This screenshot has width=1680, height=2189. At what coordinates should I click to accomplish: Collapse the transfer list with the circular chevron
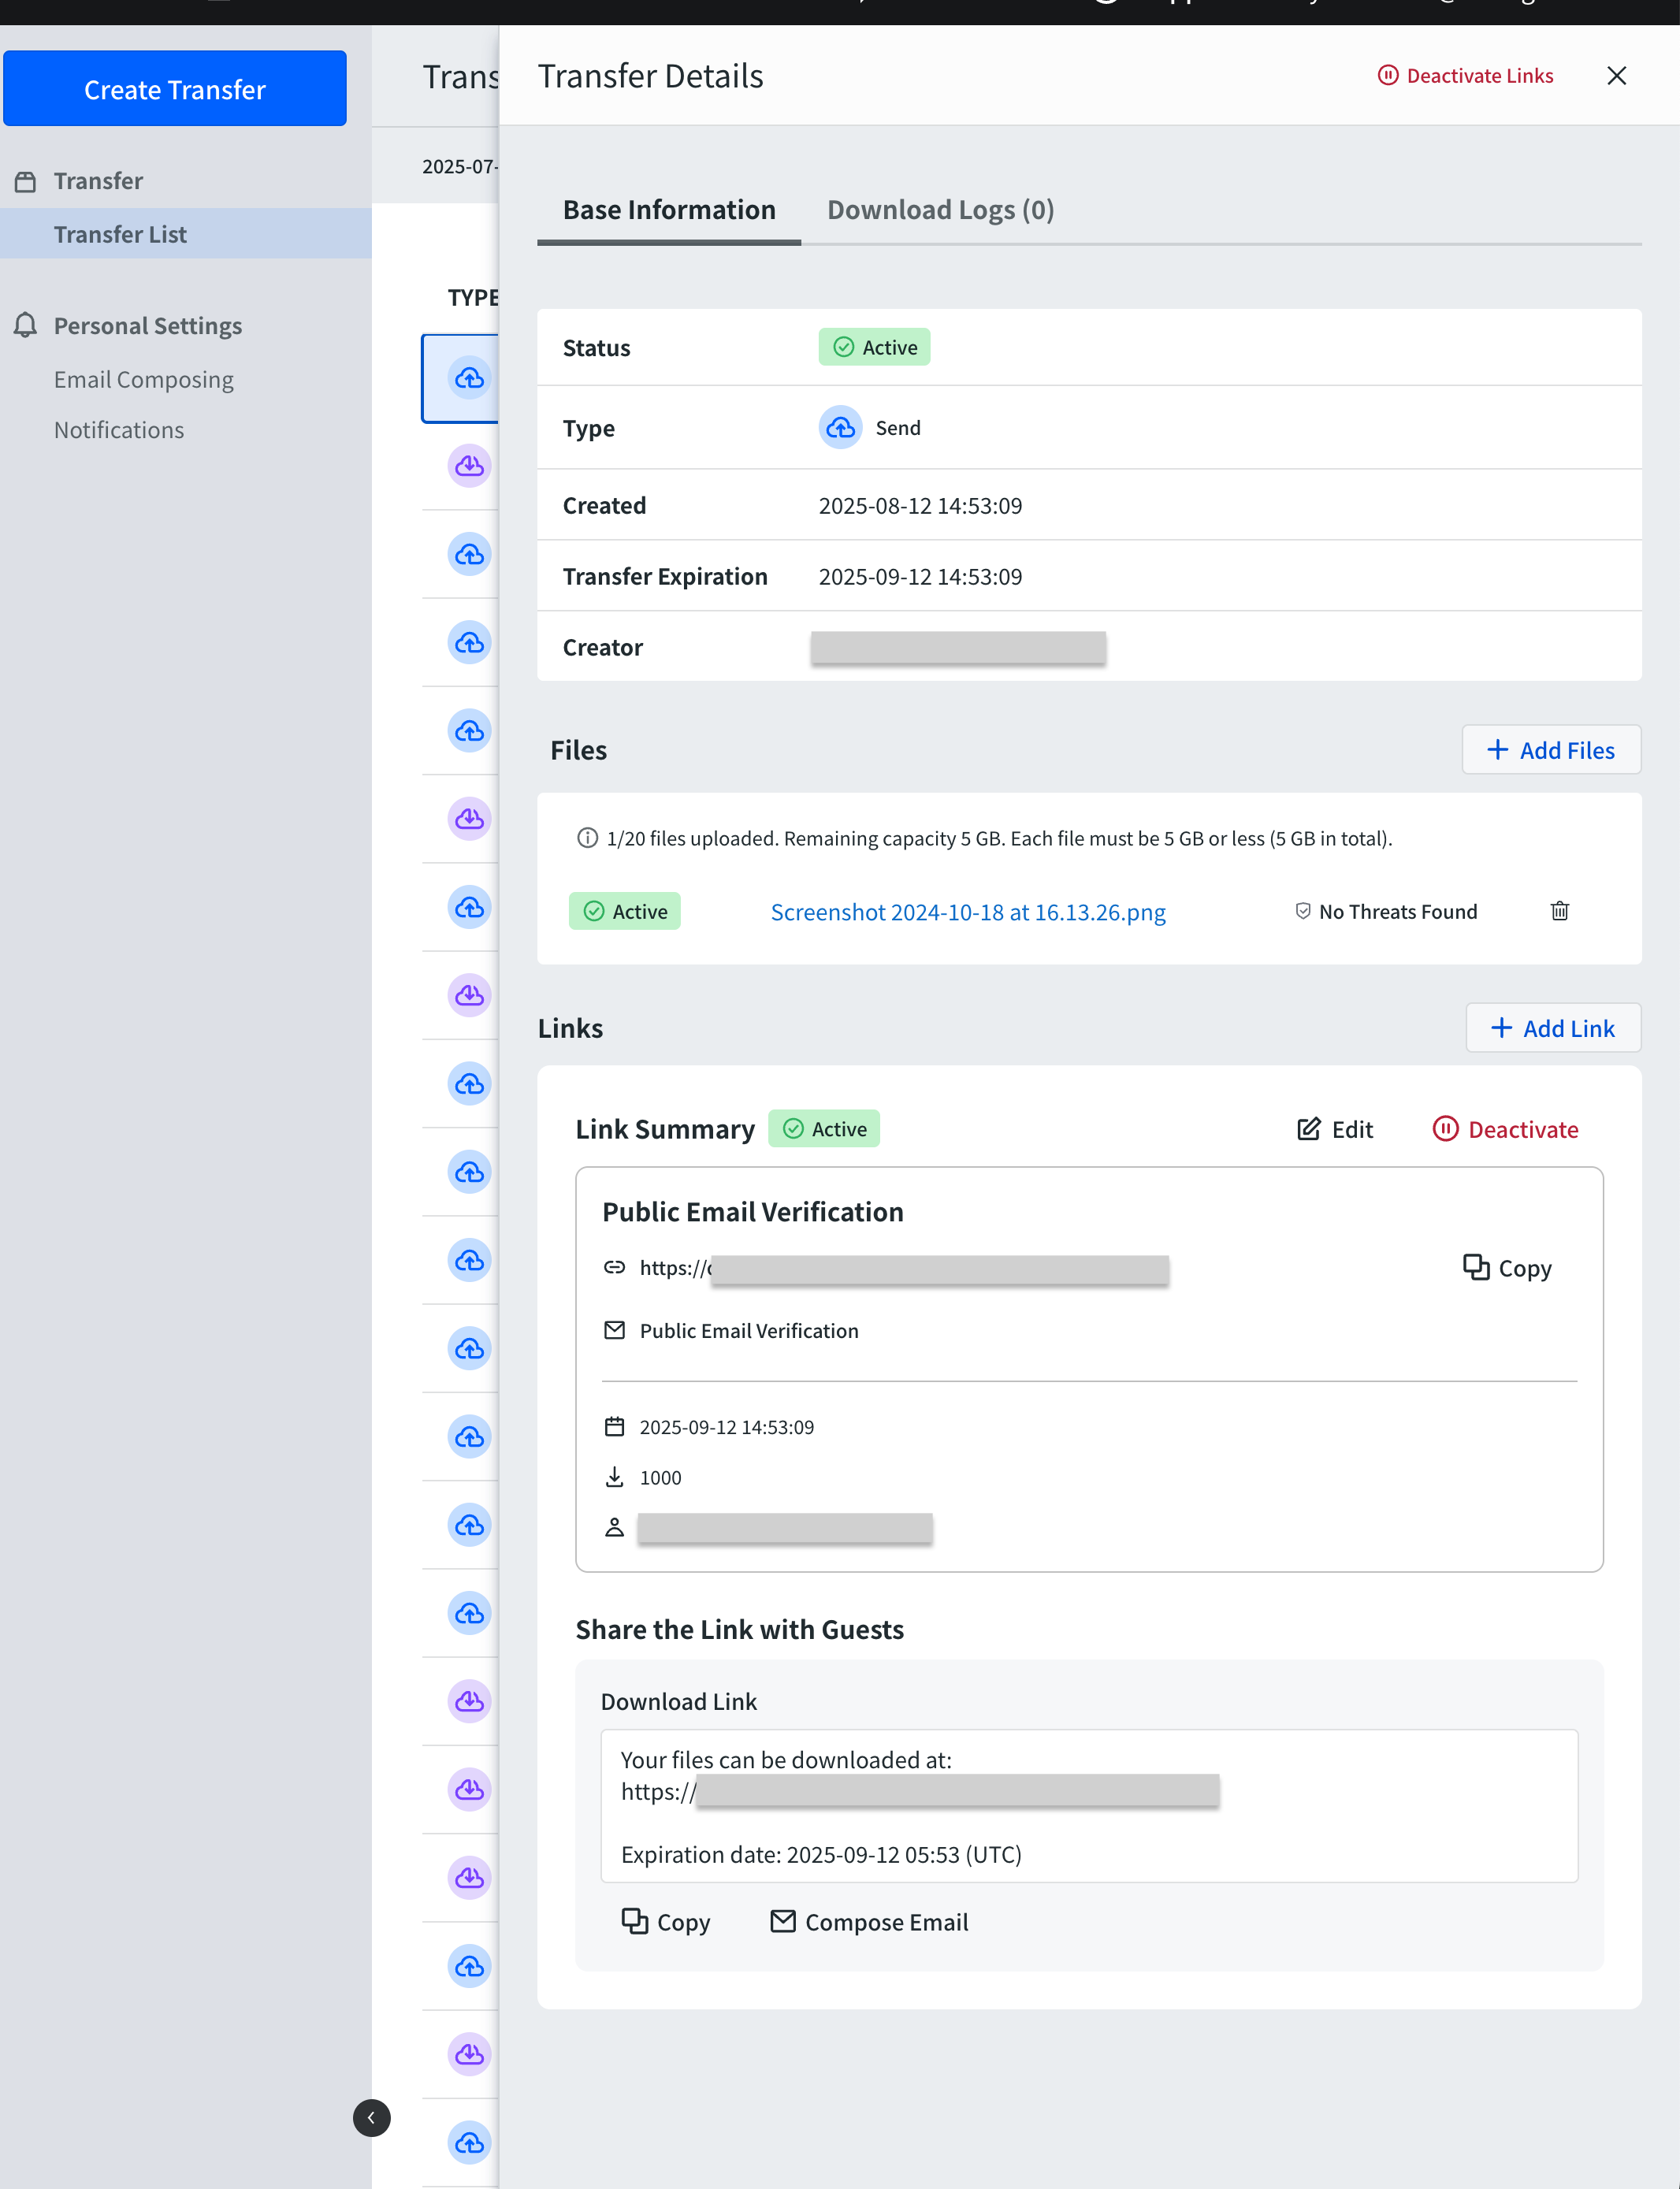click(372, 2118)
